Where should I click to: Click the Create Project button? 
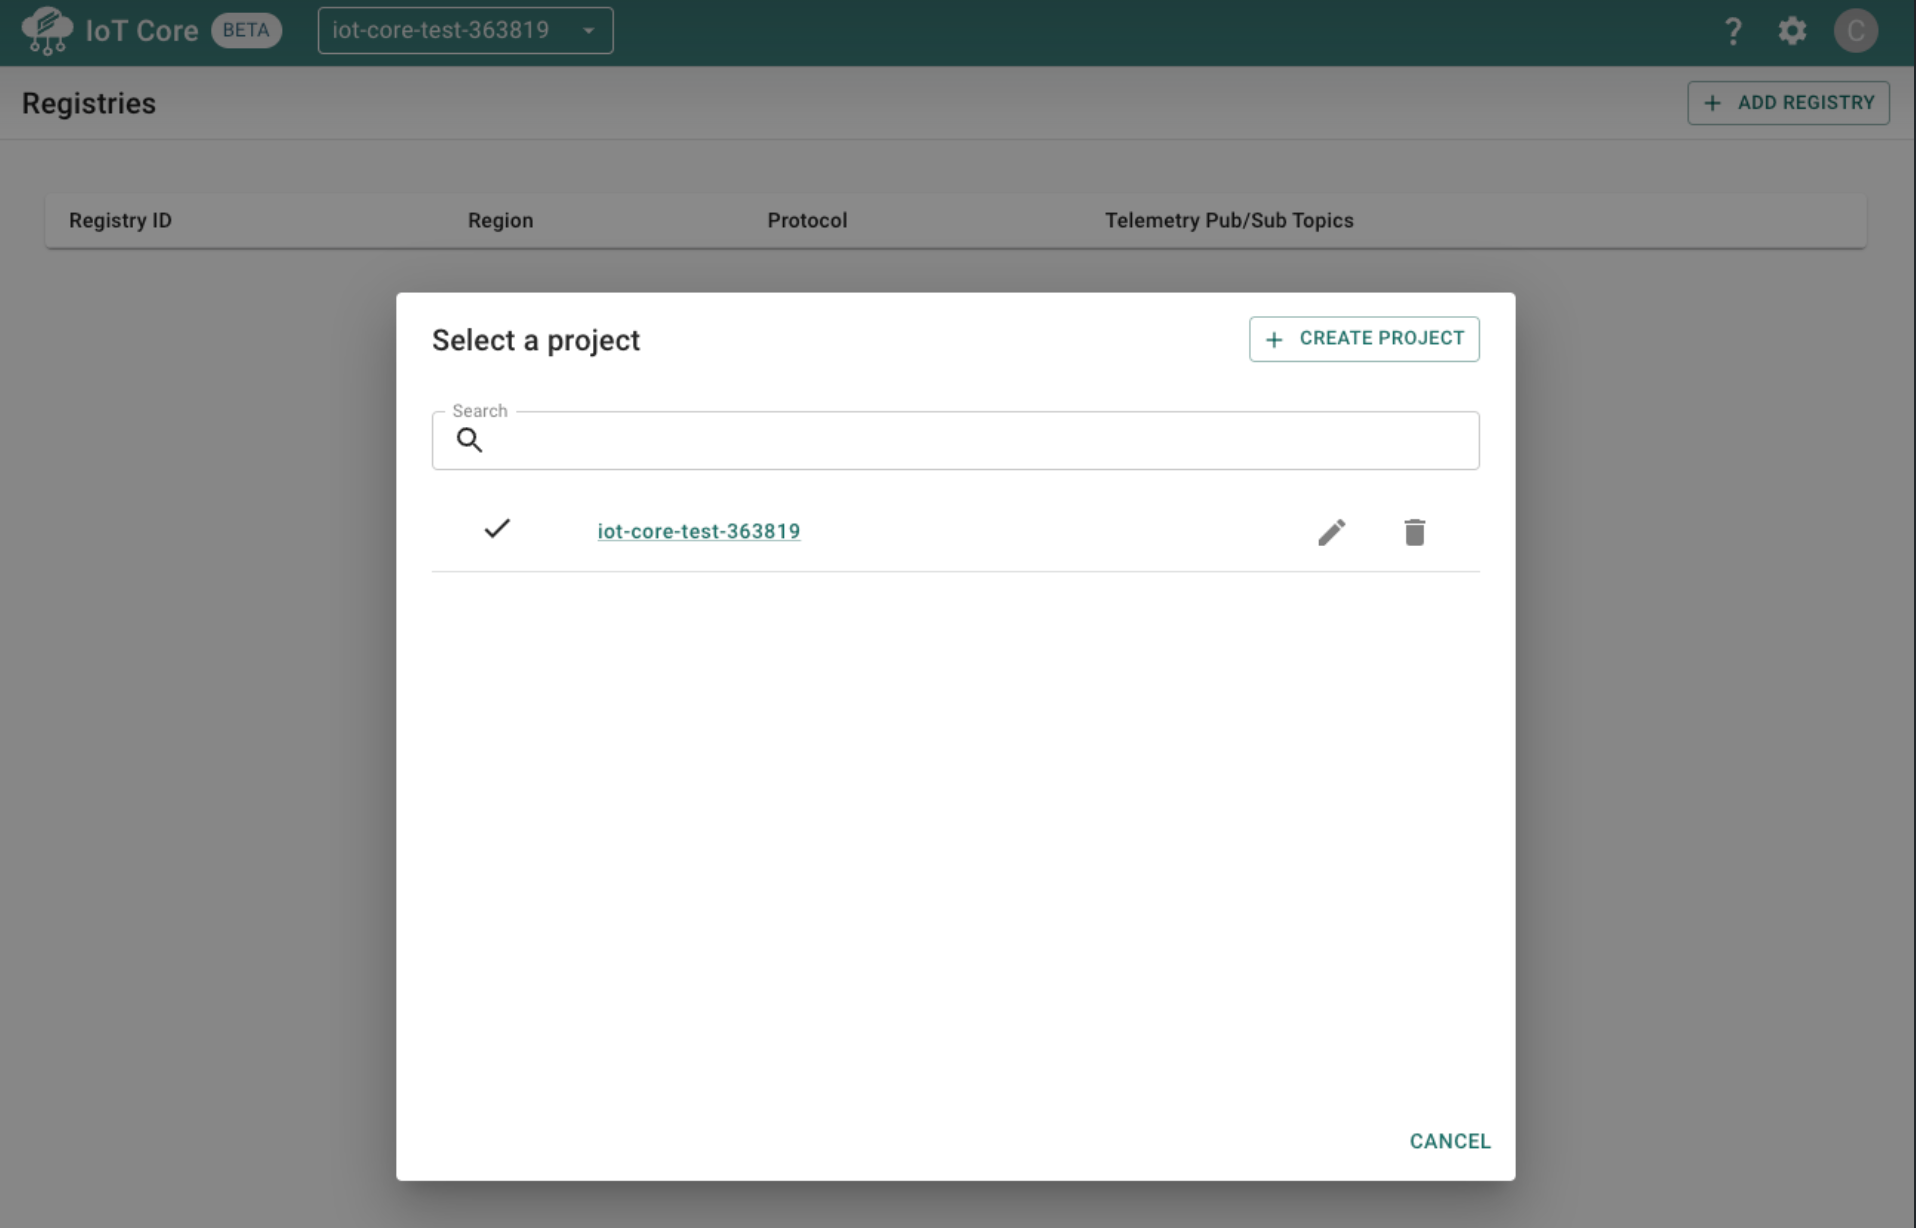(x=1363, y=339)
